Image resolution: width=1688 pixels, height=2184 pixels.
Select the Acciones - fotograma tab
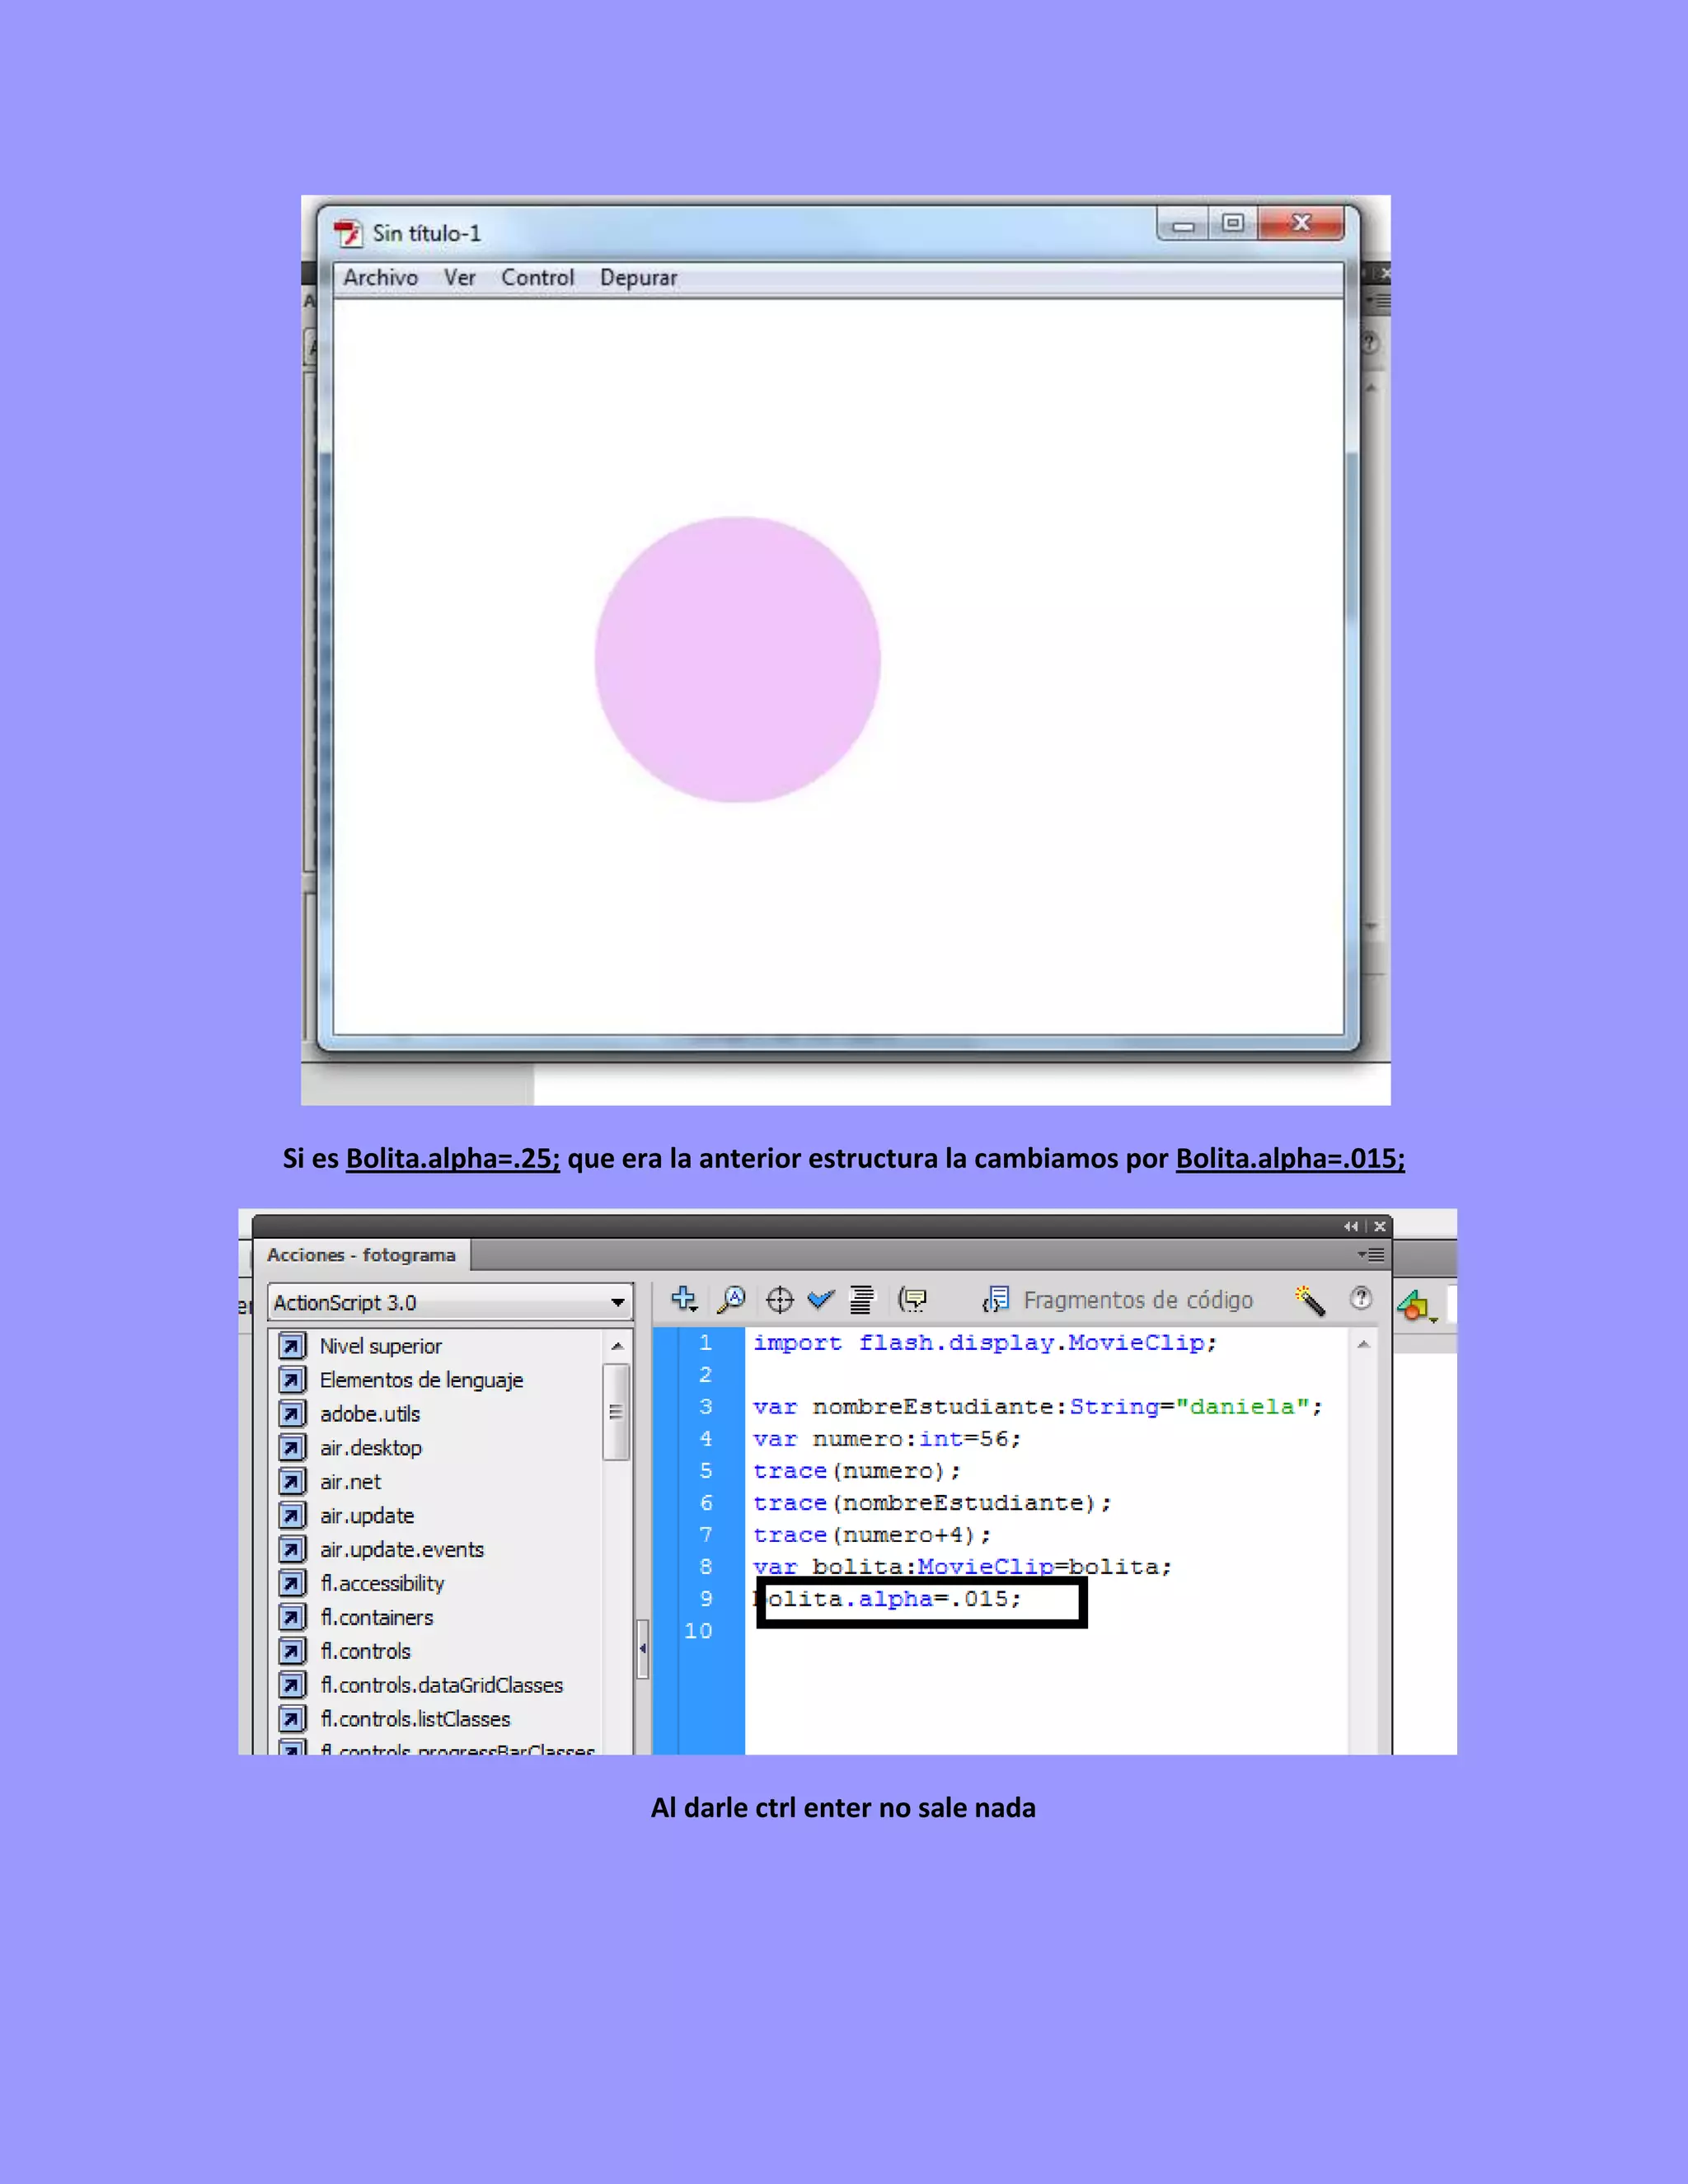361,1254
